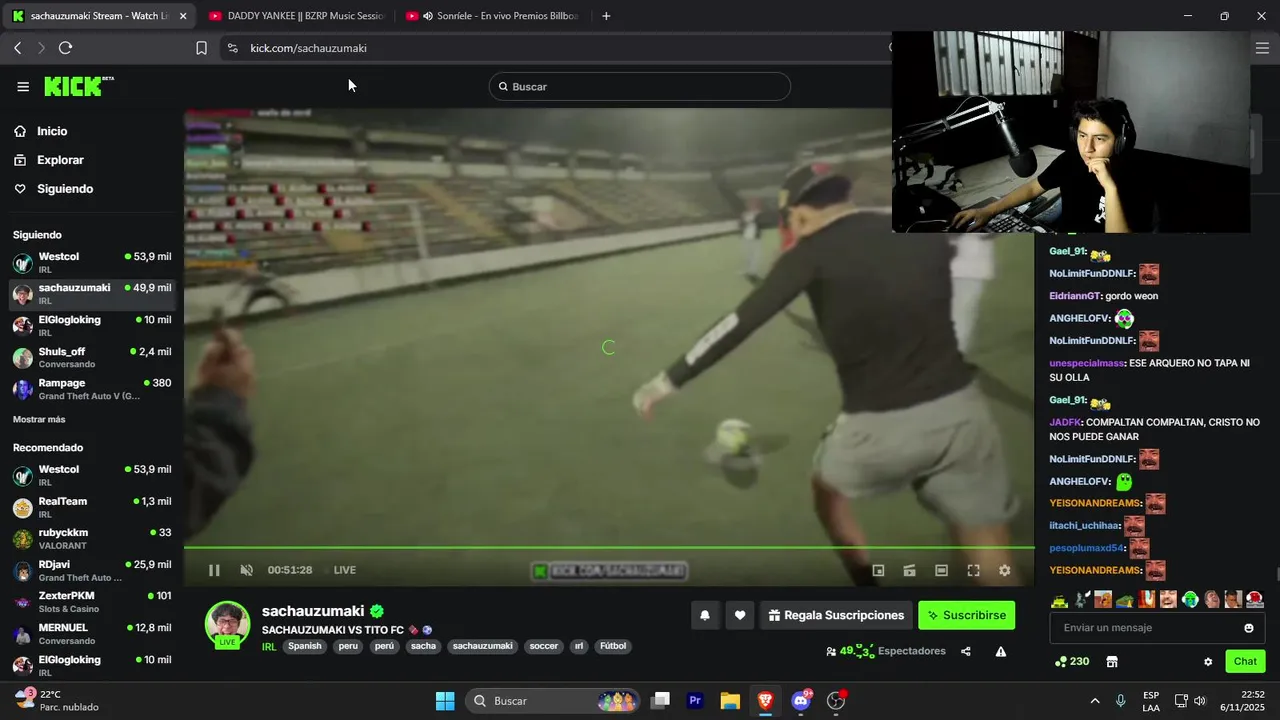Cast the stream icon in player controls

coord(909,570)
